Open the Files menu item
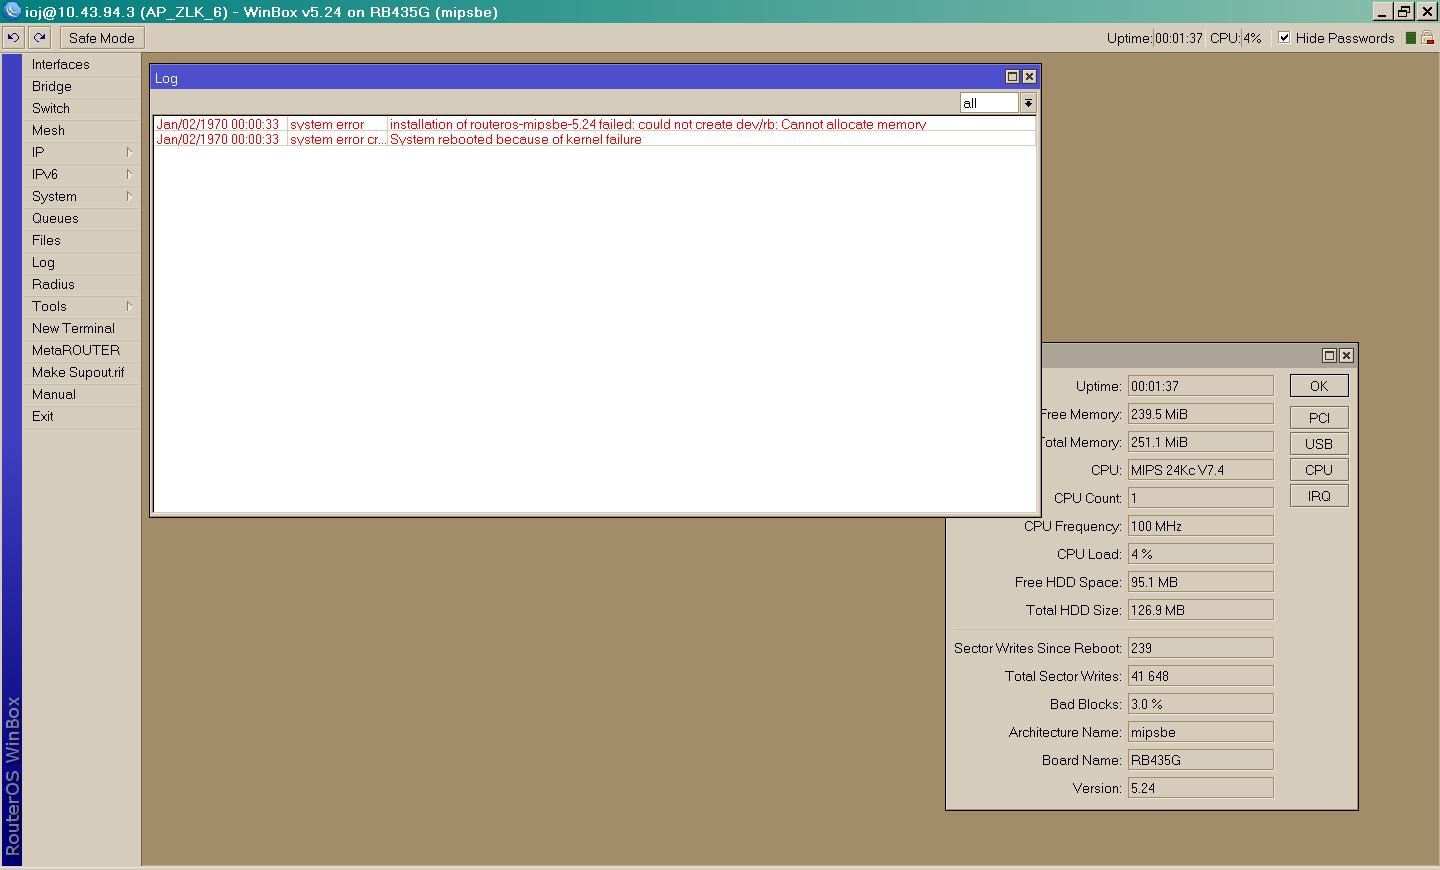This screenshot has height=870, width=1440. [x=81, y=240]
